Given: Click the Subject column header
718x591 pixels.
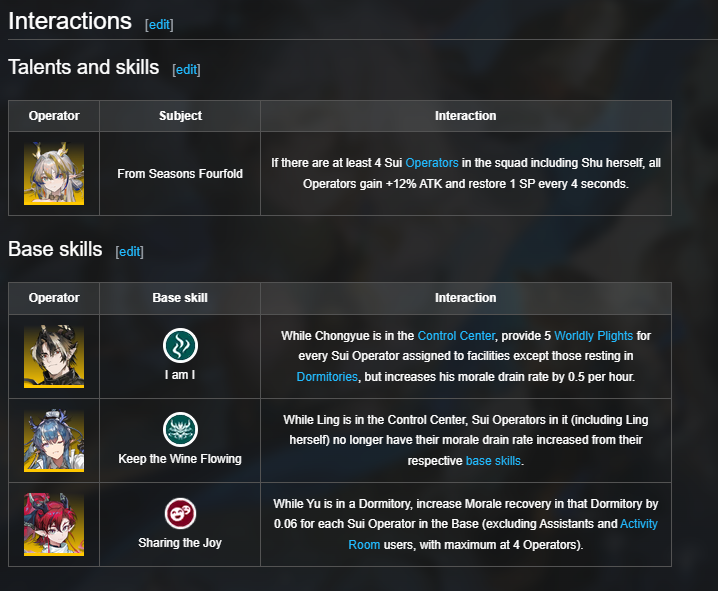Looking at the screenshot, I should [x=180, y=116].
